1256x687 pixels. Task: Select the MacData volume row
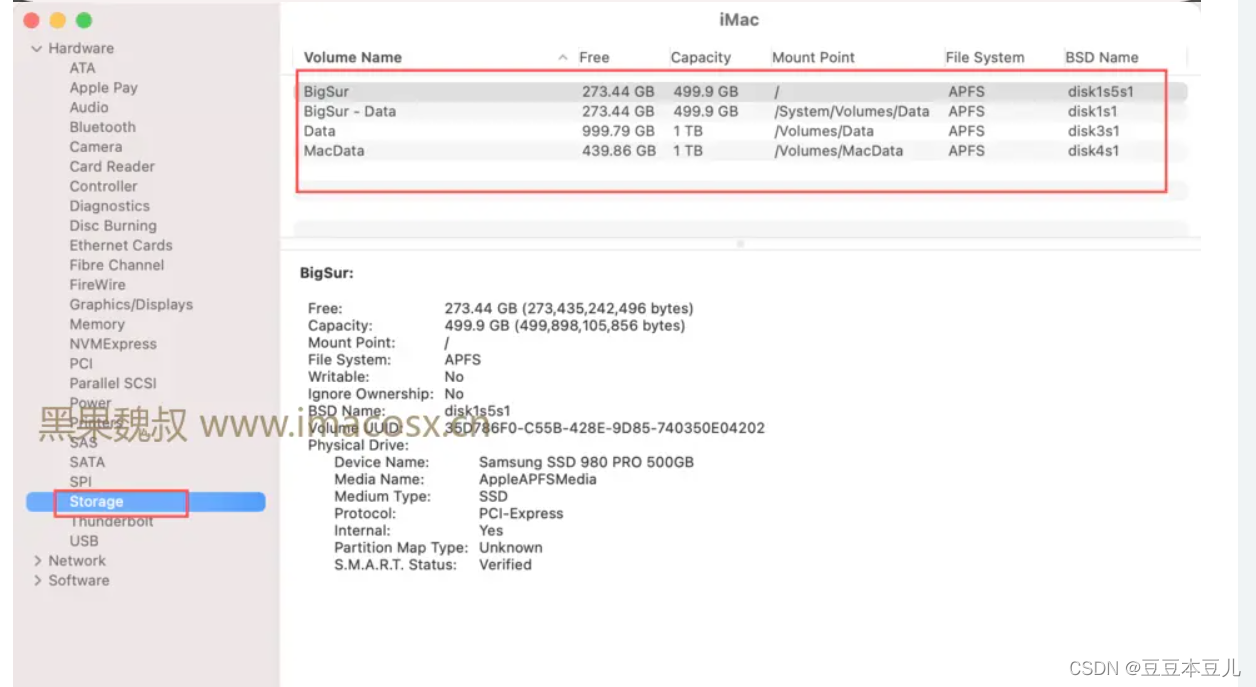tap(740, 151)
